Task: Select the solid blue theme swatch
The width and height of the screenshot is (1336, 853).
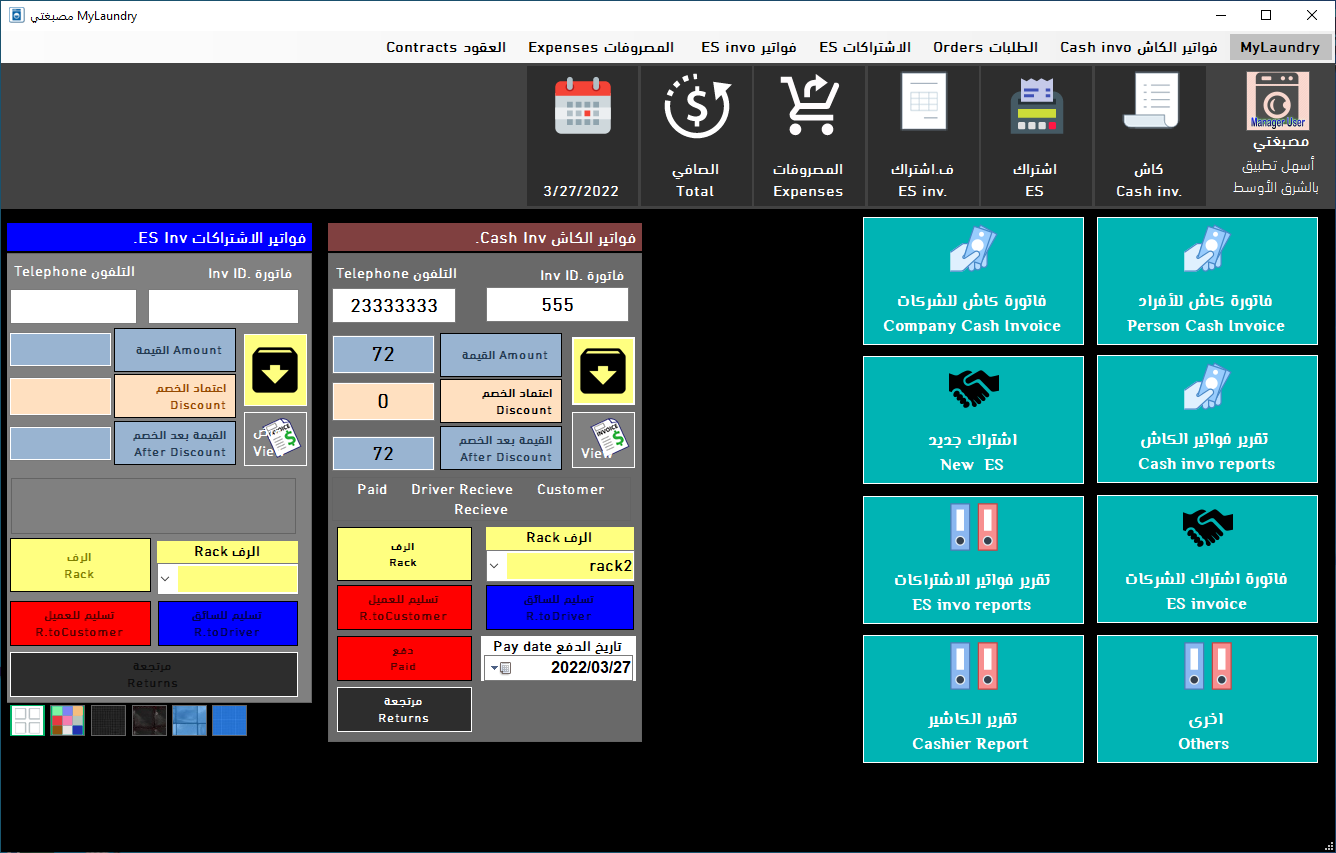Action: 229,720
